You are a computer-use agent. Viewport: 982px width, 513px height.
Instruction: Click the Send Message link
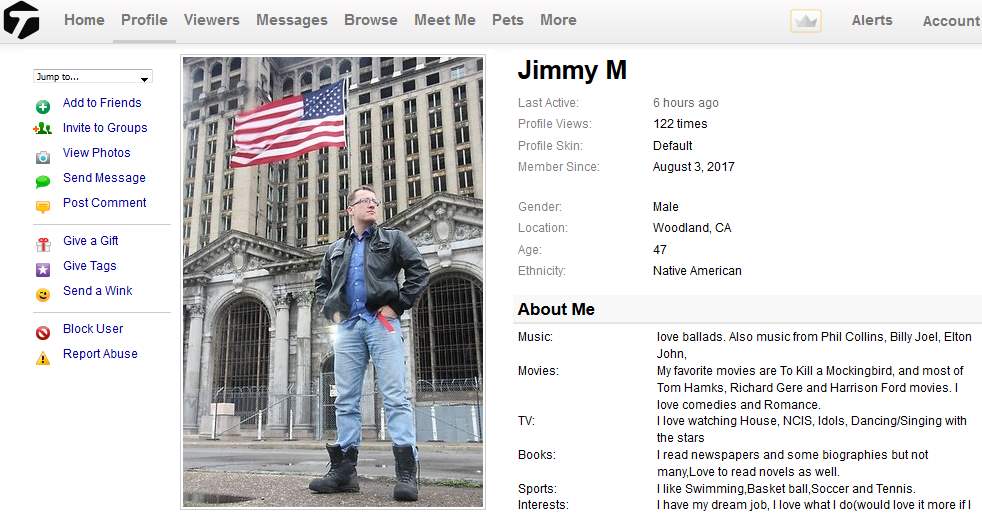[x=104, y=178]
